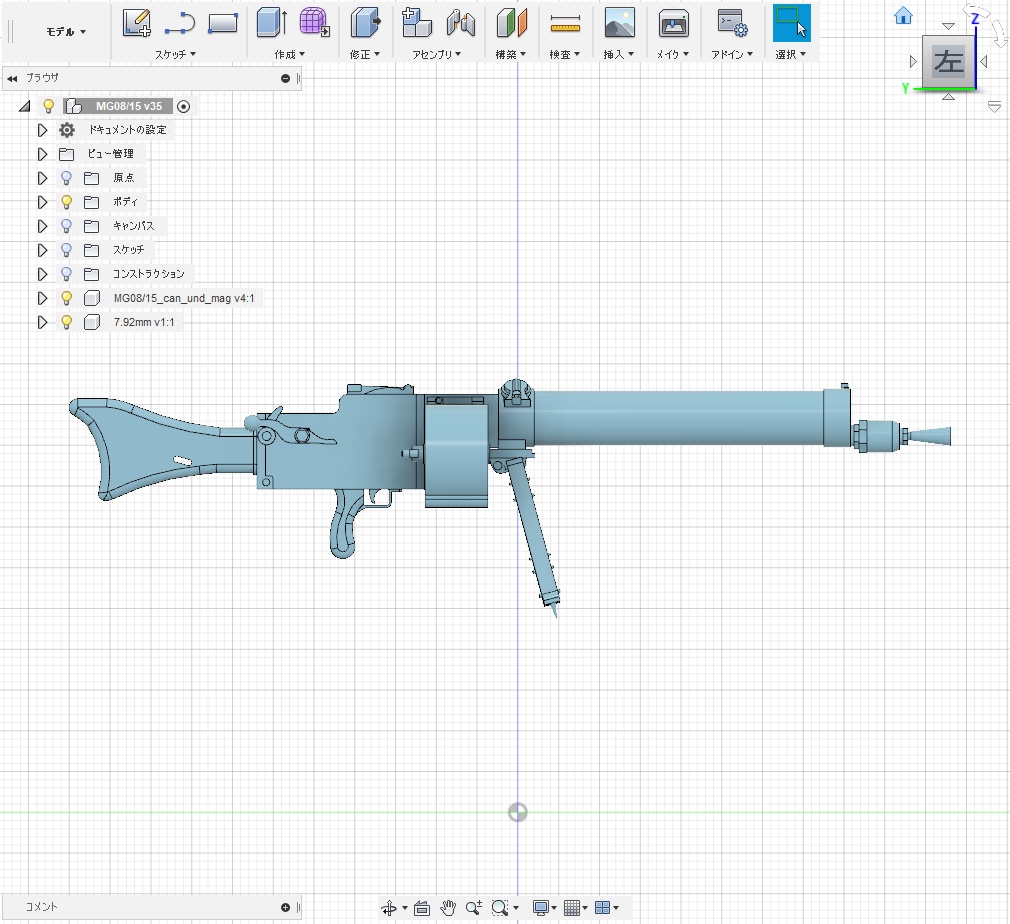1010x924 pixels.
Task: Click the Create Form purple mesh icon
Action: (x=315, y=22)
